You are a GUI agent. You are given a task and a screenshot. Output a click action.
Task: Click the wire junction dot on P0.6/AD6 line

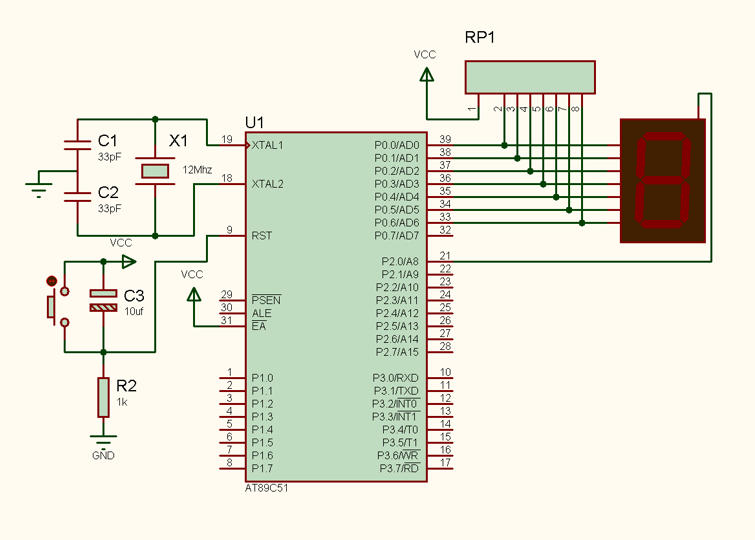(582, 223)
